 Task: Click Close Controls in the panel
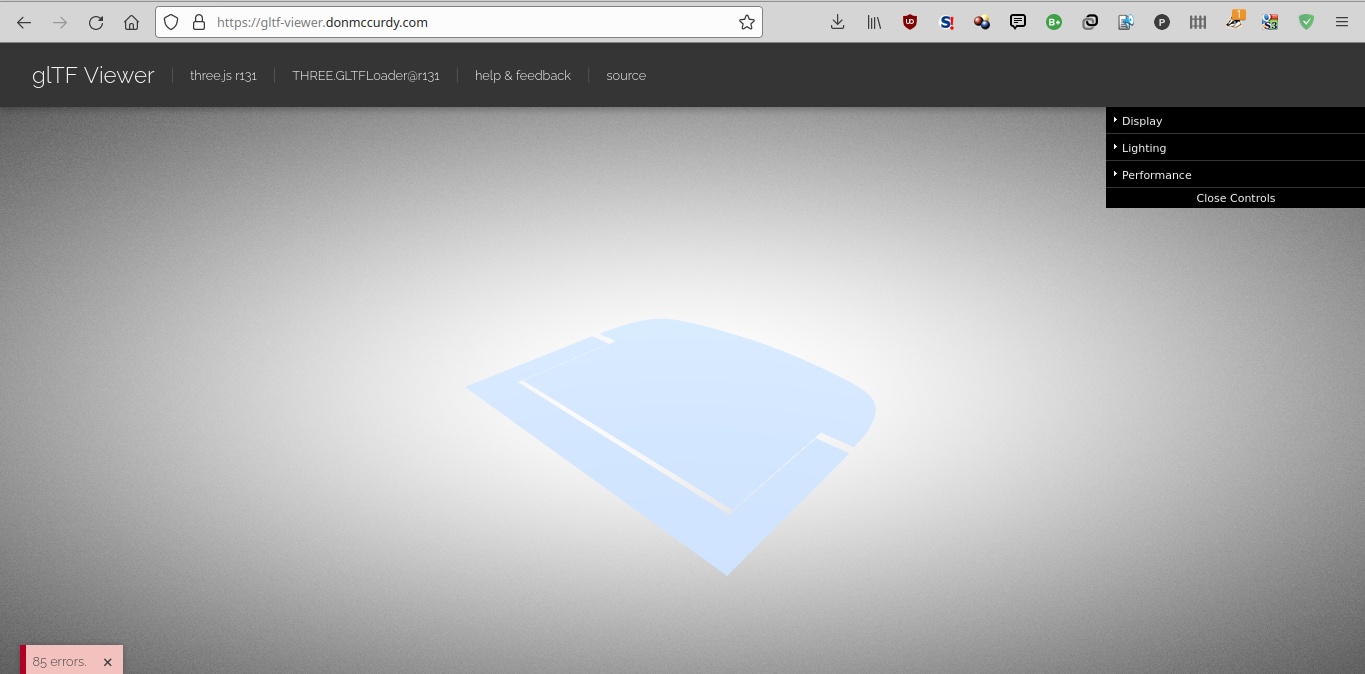click(1235, 197)
